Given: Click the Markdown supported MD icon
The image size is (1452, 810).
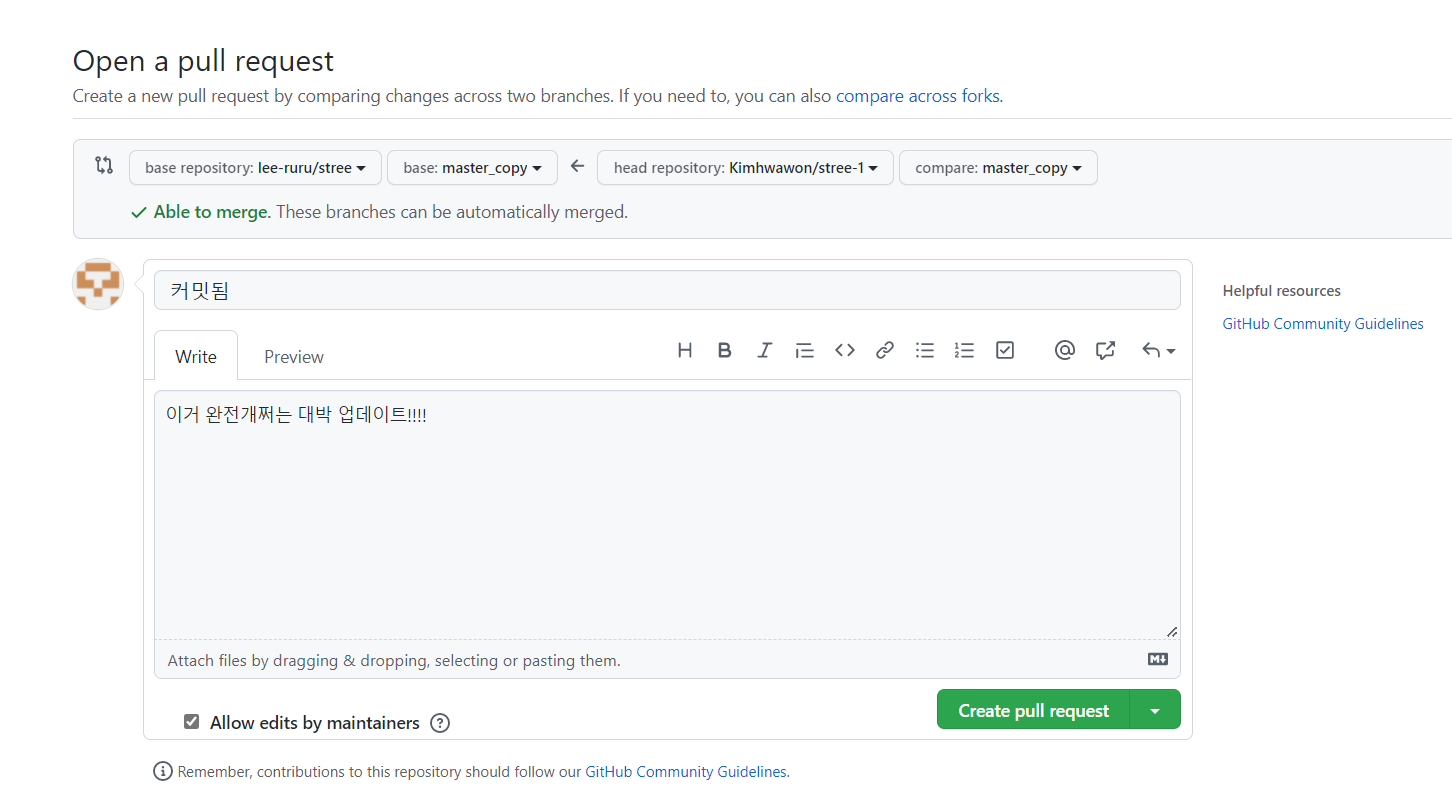Looking at the screenshot, I should [1158, 659].
